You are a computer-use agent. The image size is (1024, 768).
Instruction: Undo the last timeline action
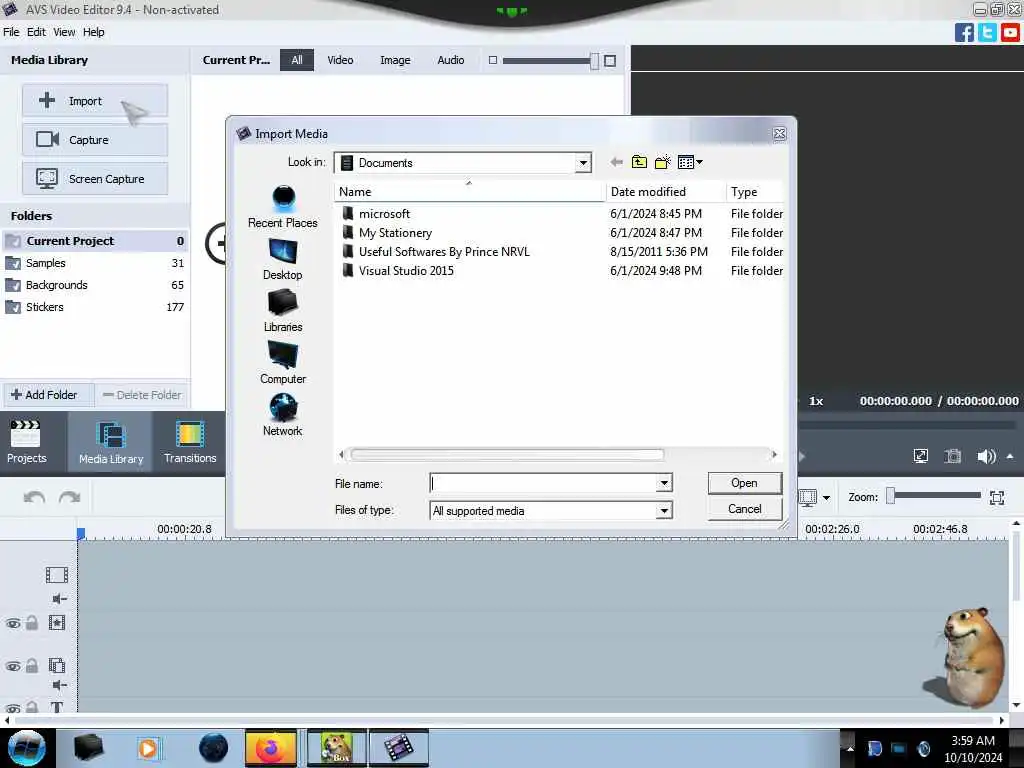[35, 498]
